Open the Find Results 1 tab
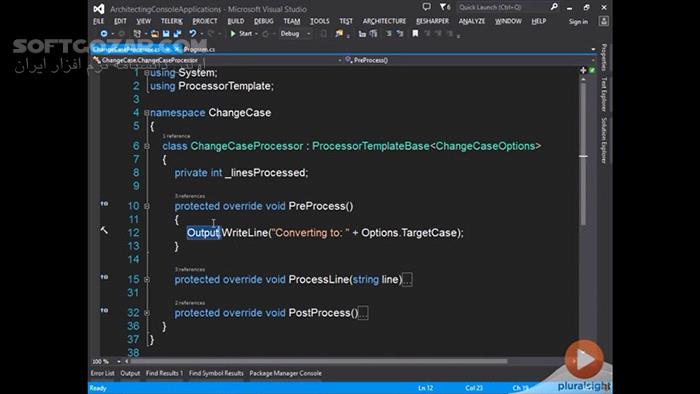700x394 pixels. (164, 373)
